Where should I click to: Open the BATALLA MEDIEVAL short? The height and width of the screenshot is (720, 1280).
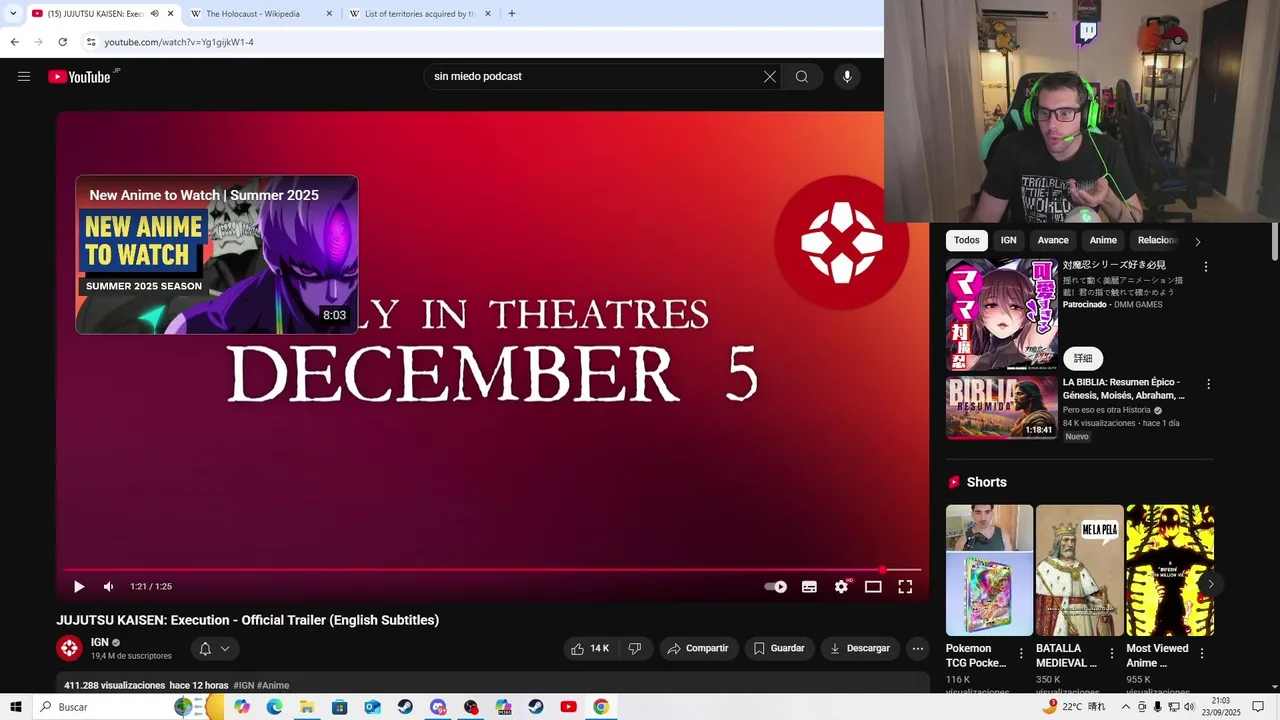coord(1079,570)
